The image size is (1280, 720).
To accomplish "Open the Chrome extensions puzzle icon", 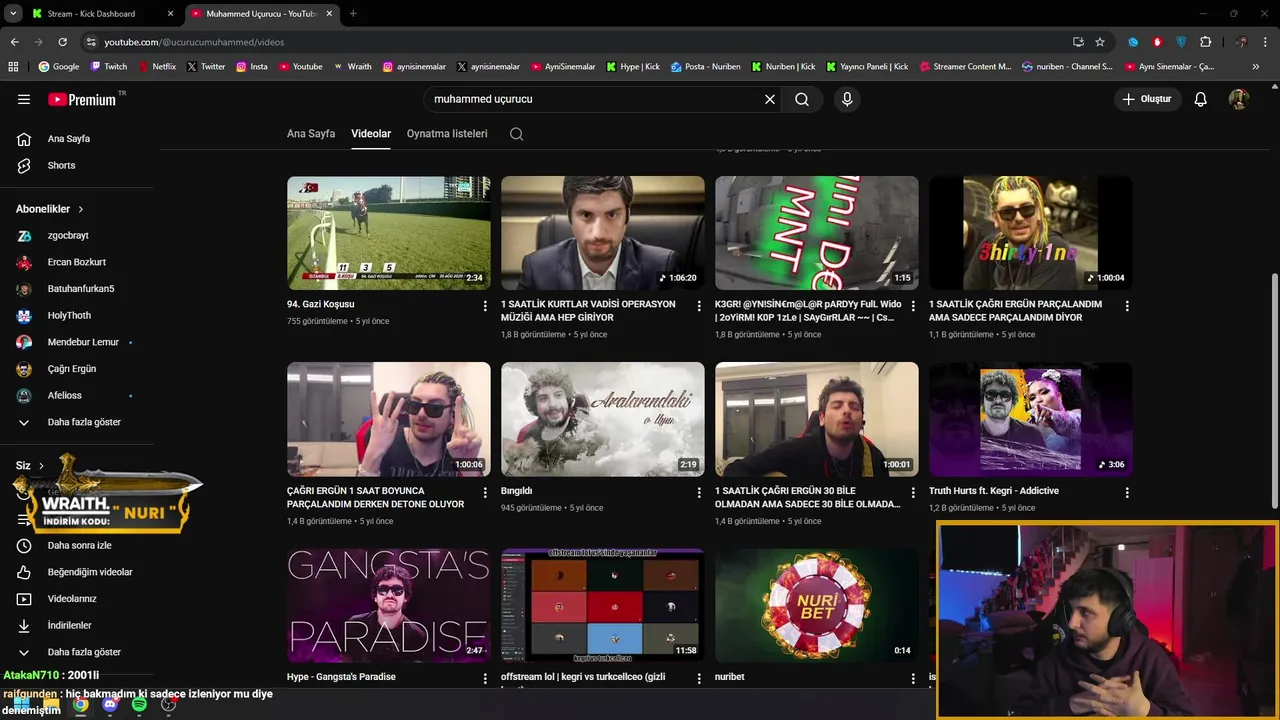I will click(x=1205, y=42).
